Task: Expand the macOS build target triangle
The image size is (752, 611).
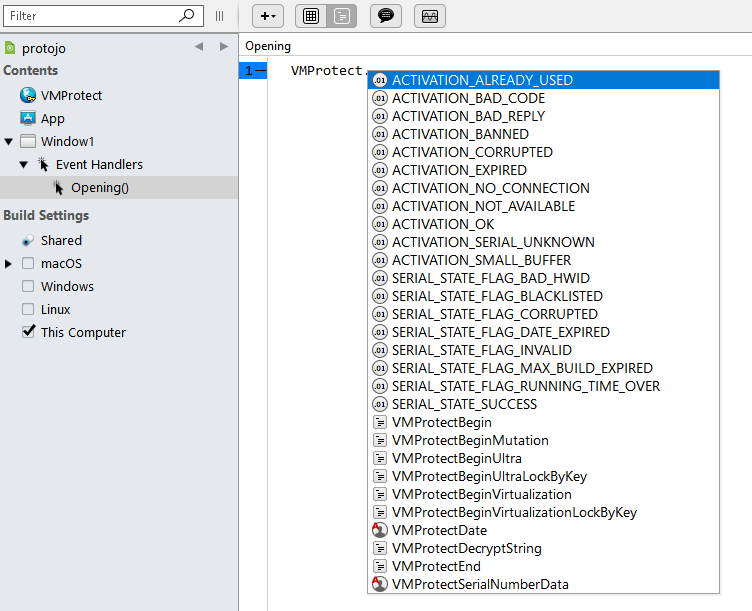Action: coord(8,263)
